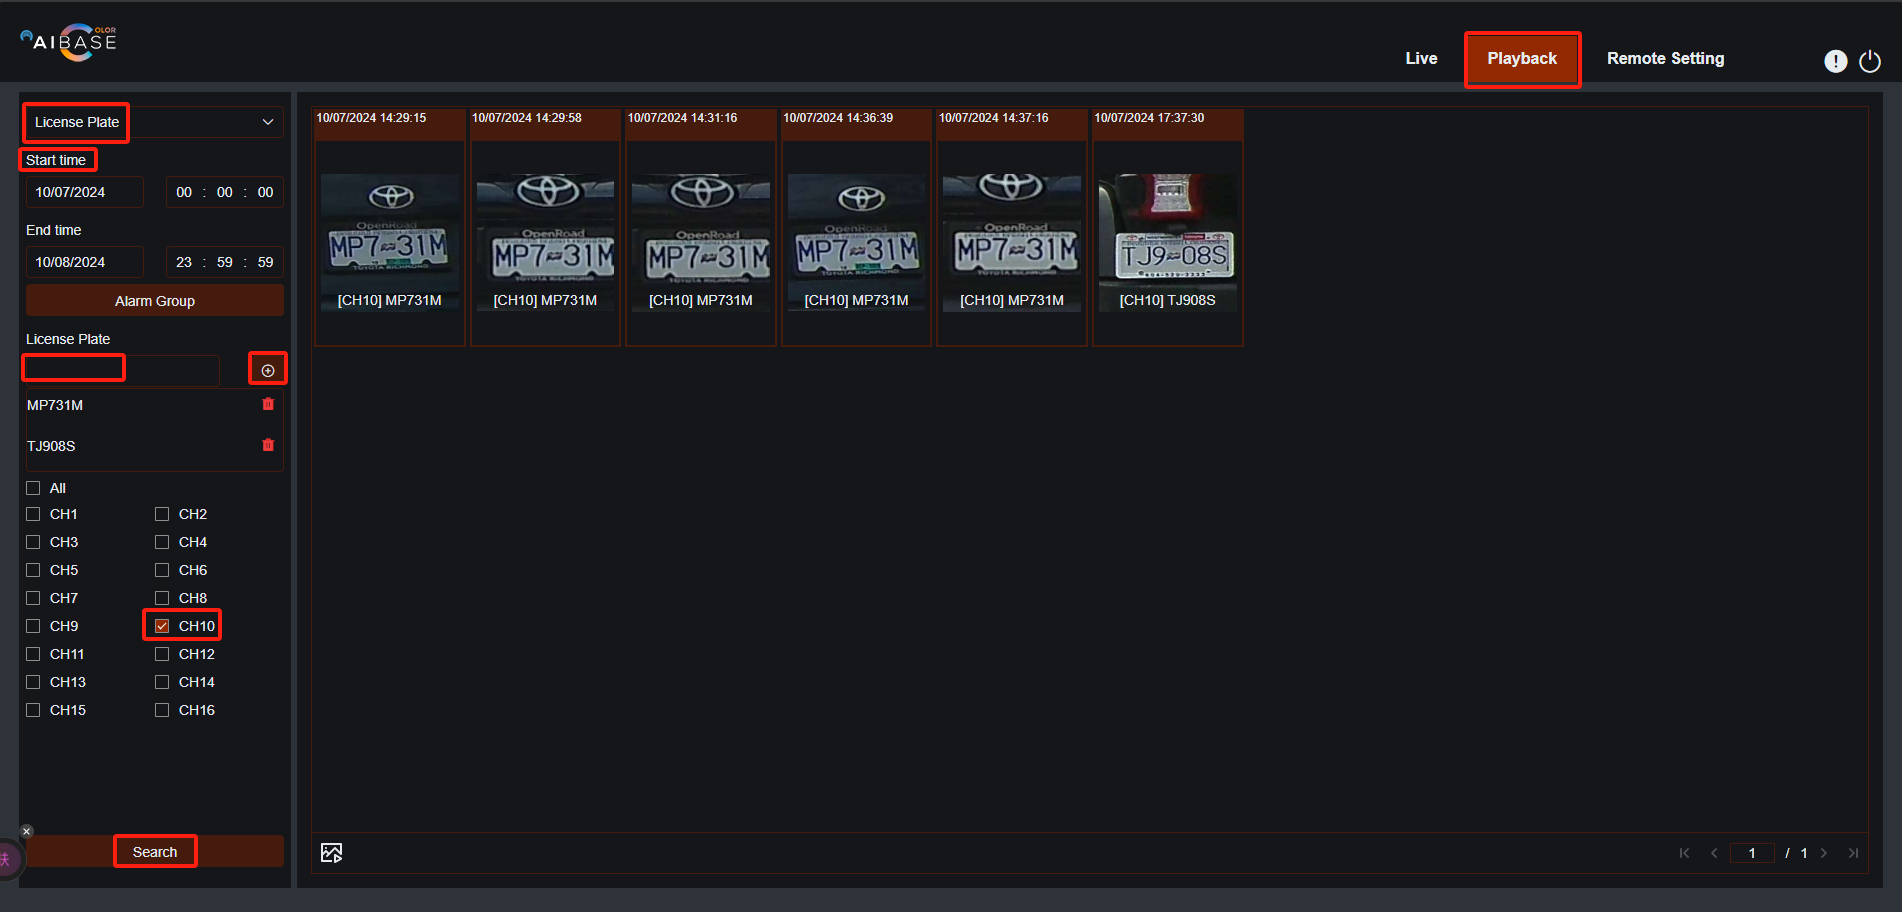Click the end date field 10/08/2024
The image size is (1902, 912).
tap(84, 262)
